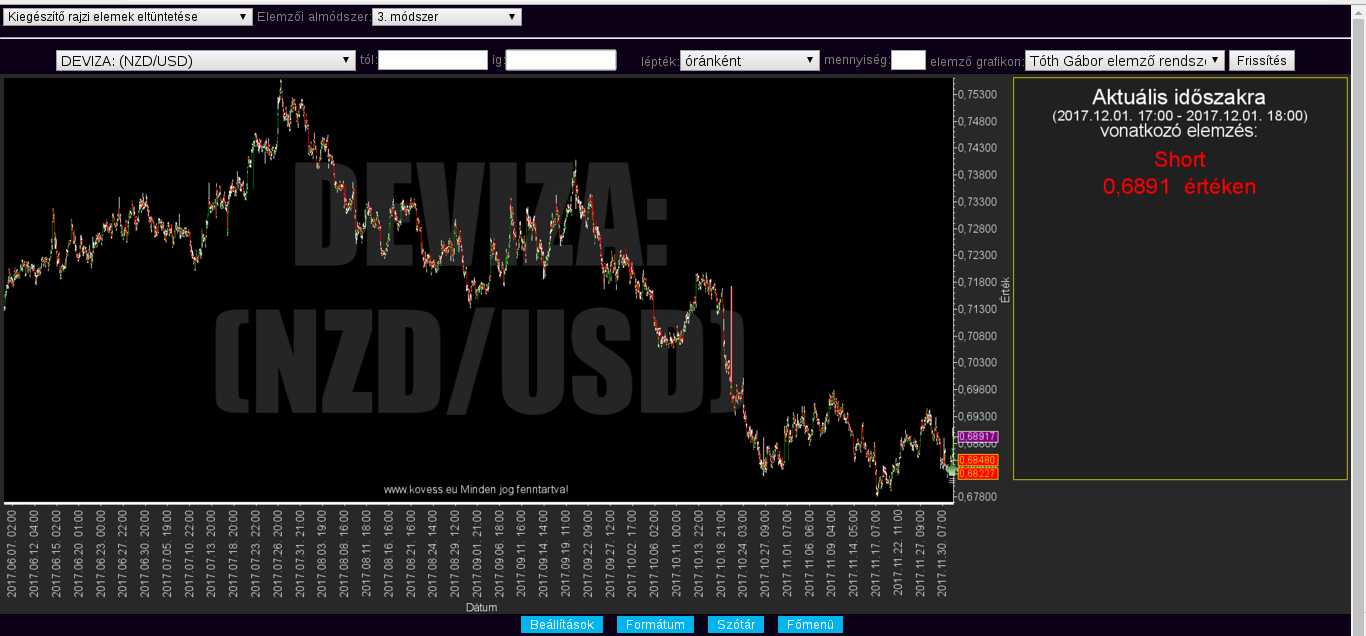Open the "Kiegészítő rajzi elemek eltüntetése" dropdown
Screen dimensions: 1366x636
(128, 17)
